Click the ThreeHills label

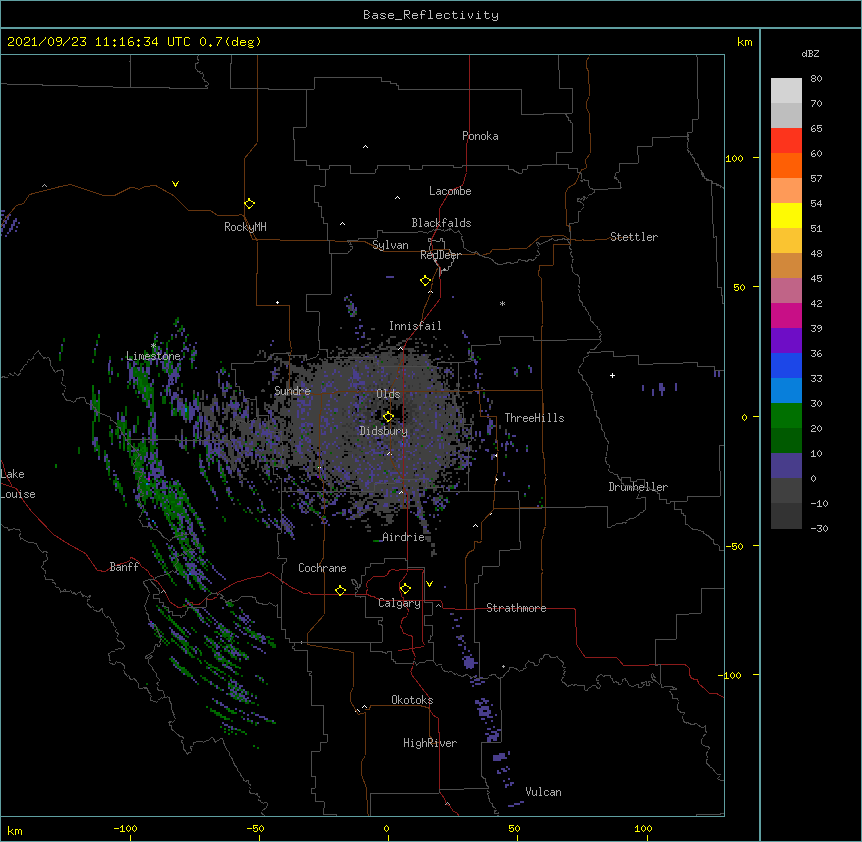(x=534, y=418)
